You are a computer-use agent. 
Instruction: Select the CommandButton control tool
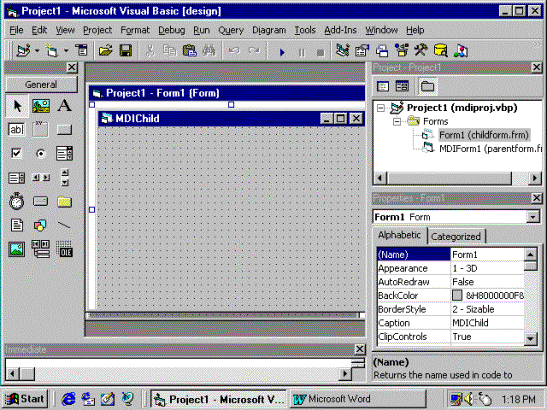65,130
